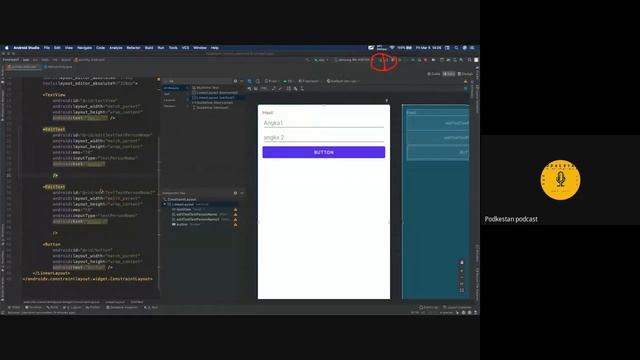Image resolution: width=640 pixels, height=360 pixels.
Task: Open the Navigate menu
Action: coord(84,48)
